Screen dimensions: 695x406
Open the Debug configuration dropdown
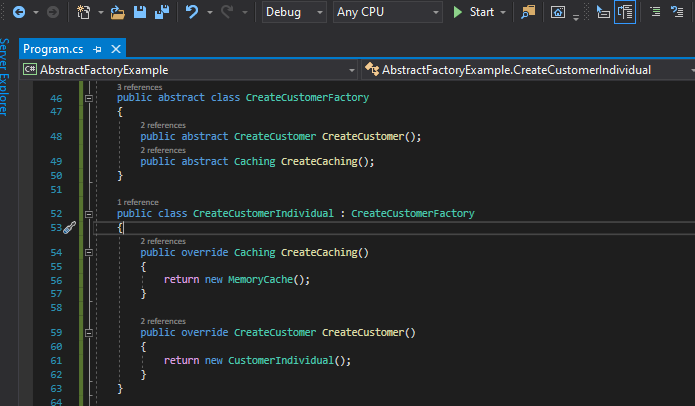coord(294,12)
